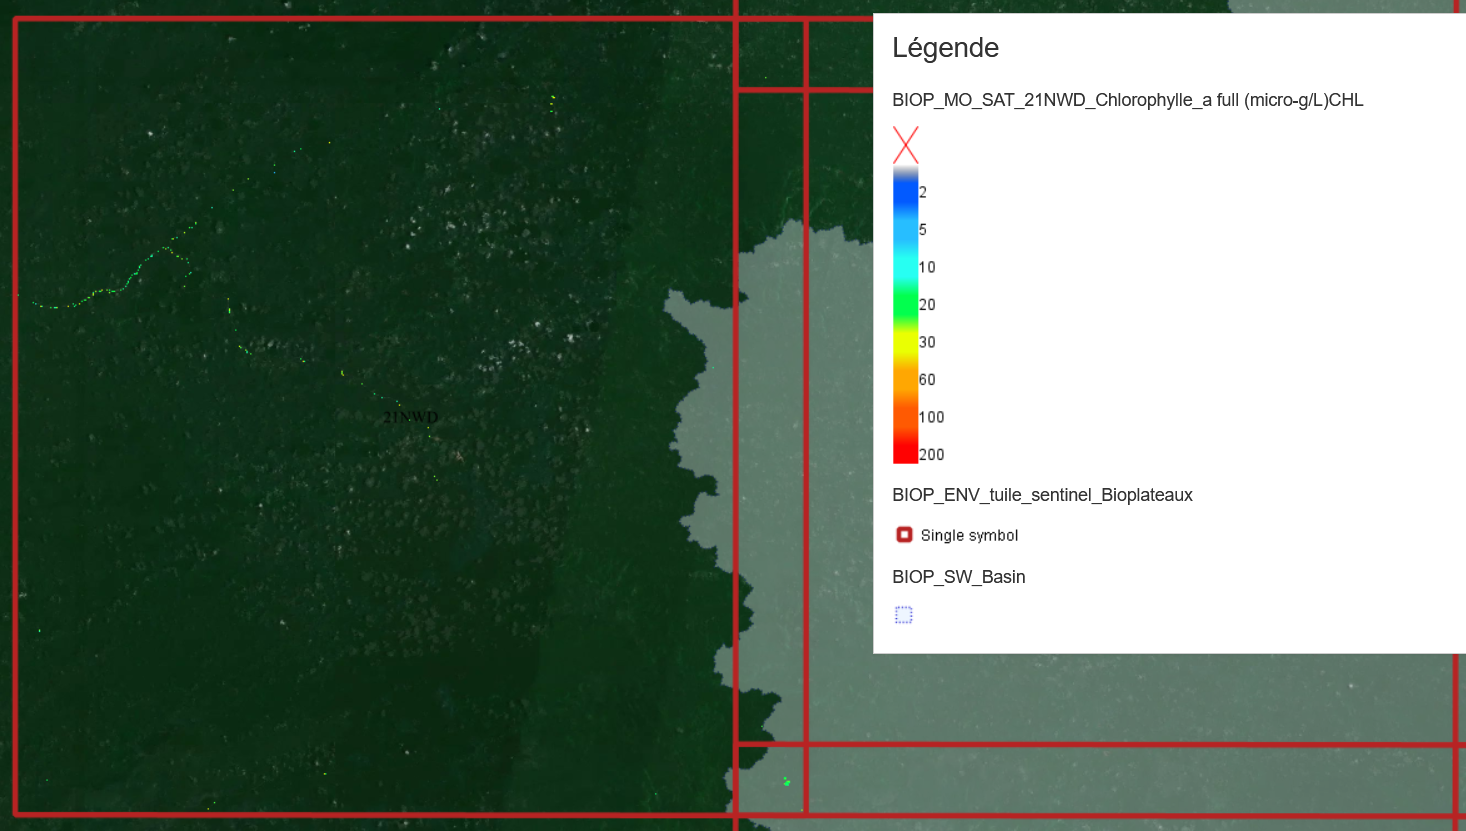Image resolution: width=1466 pixels, height=831 pixels.
Task: Click the Légende panel heading
Action: point(945,48)
